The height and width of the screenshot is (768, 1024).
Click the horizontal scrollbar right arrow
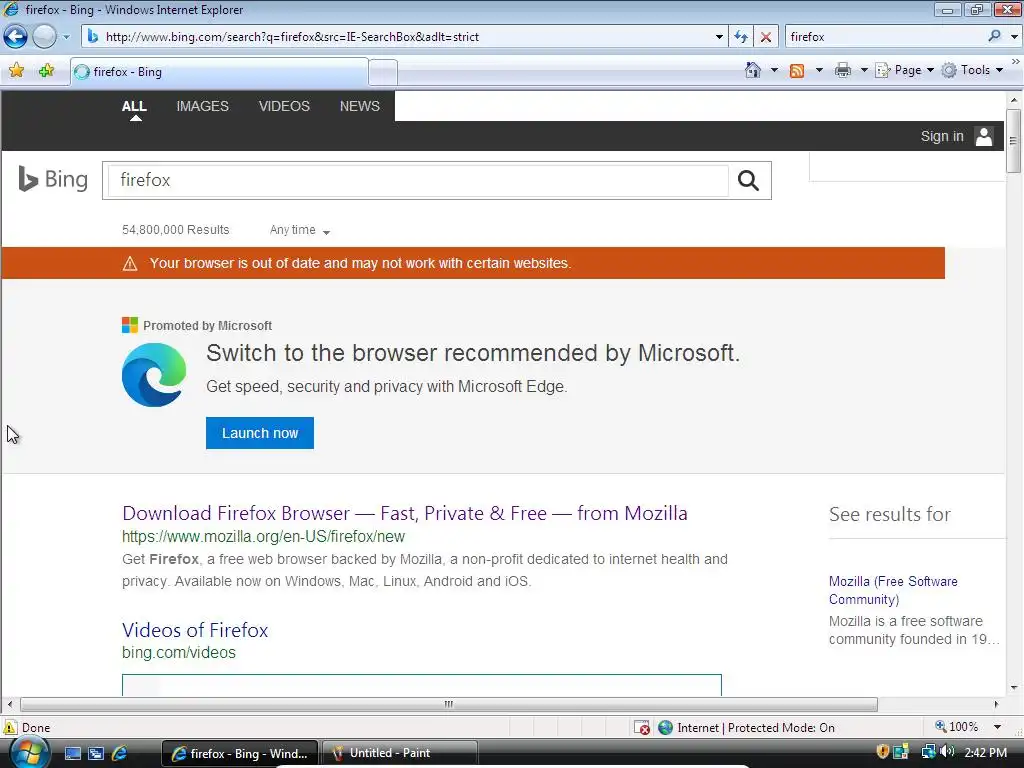996,705
